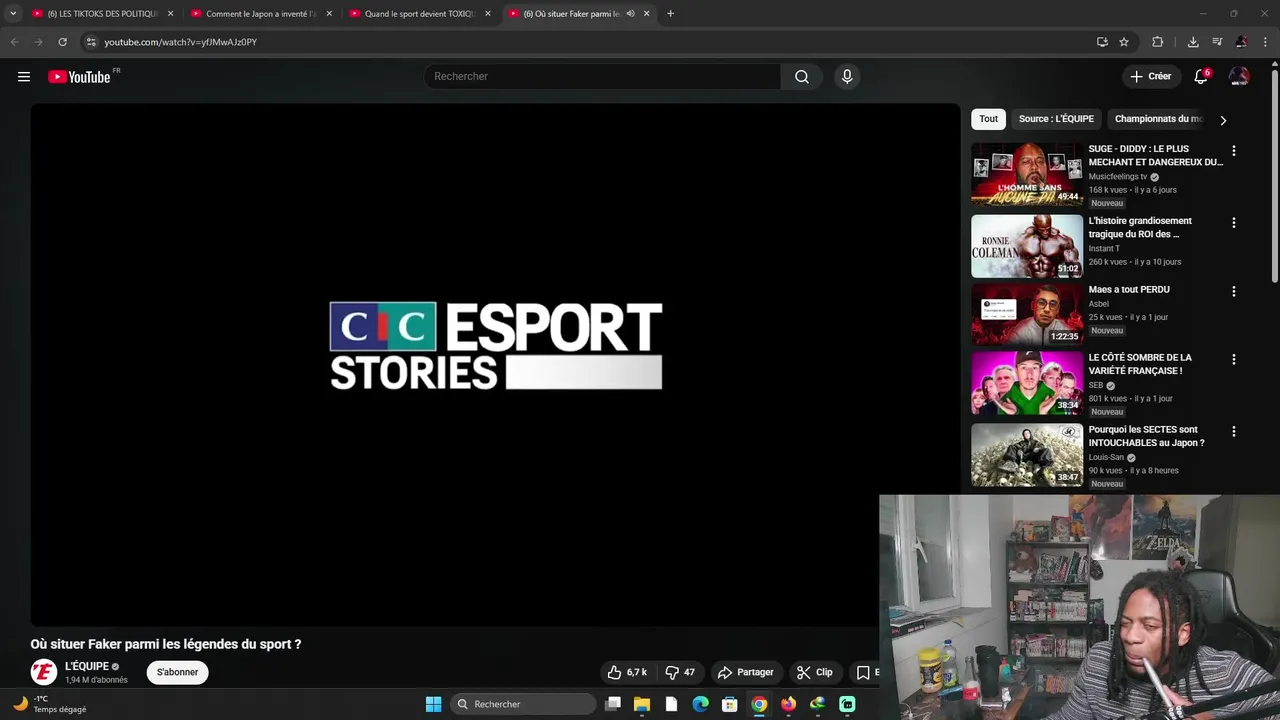Install app icon in address bar
The height and width of the screenshot is (720, 1280).
[x=1102, y=42]
